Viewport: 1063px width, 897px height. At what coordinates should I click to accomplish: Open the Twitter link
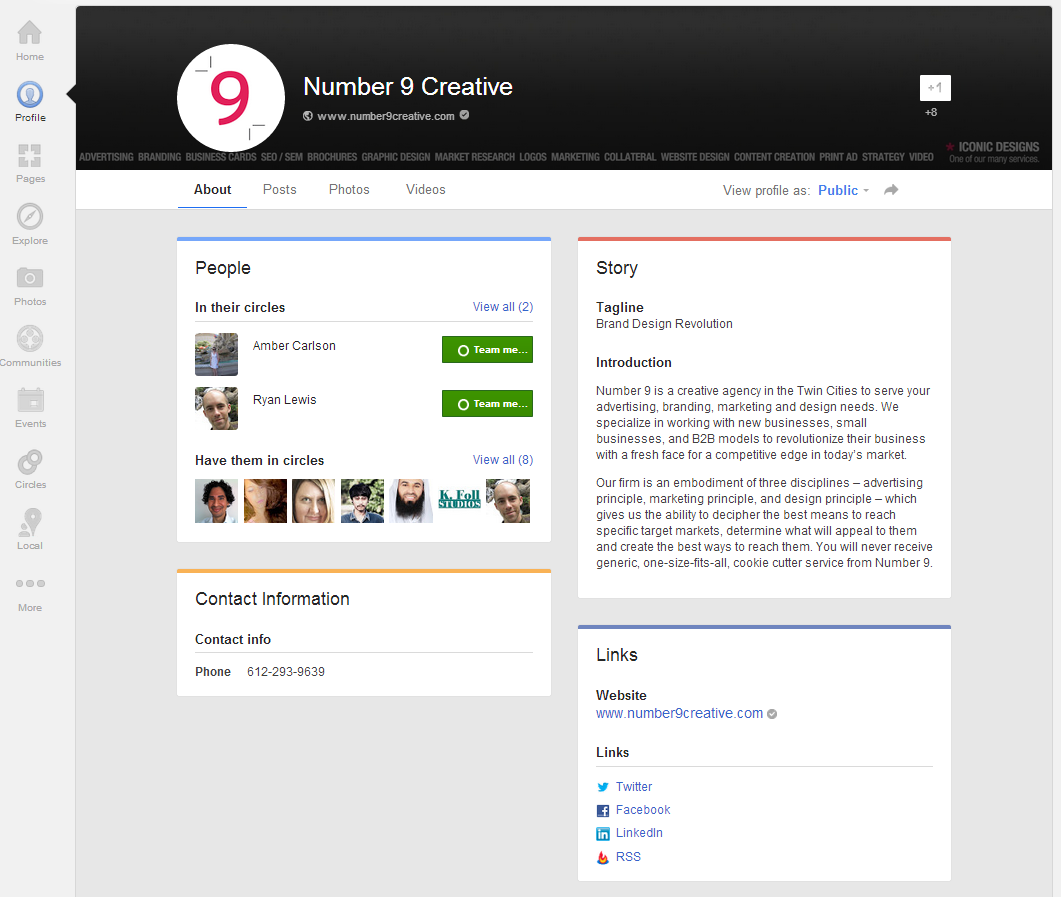click(x=634, y=787)
